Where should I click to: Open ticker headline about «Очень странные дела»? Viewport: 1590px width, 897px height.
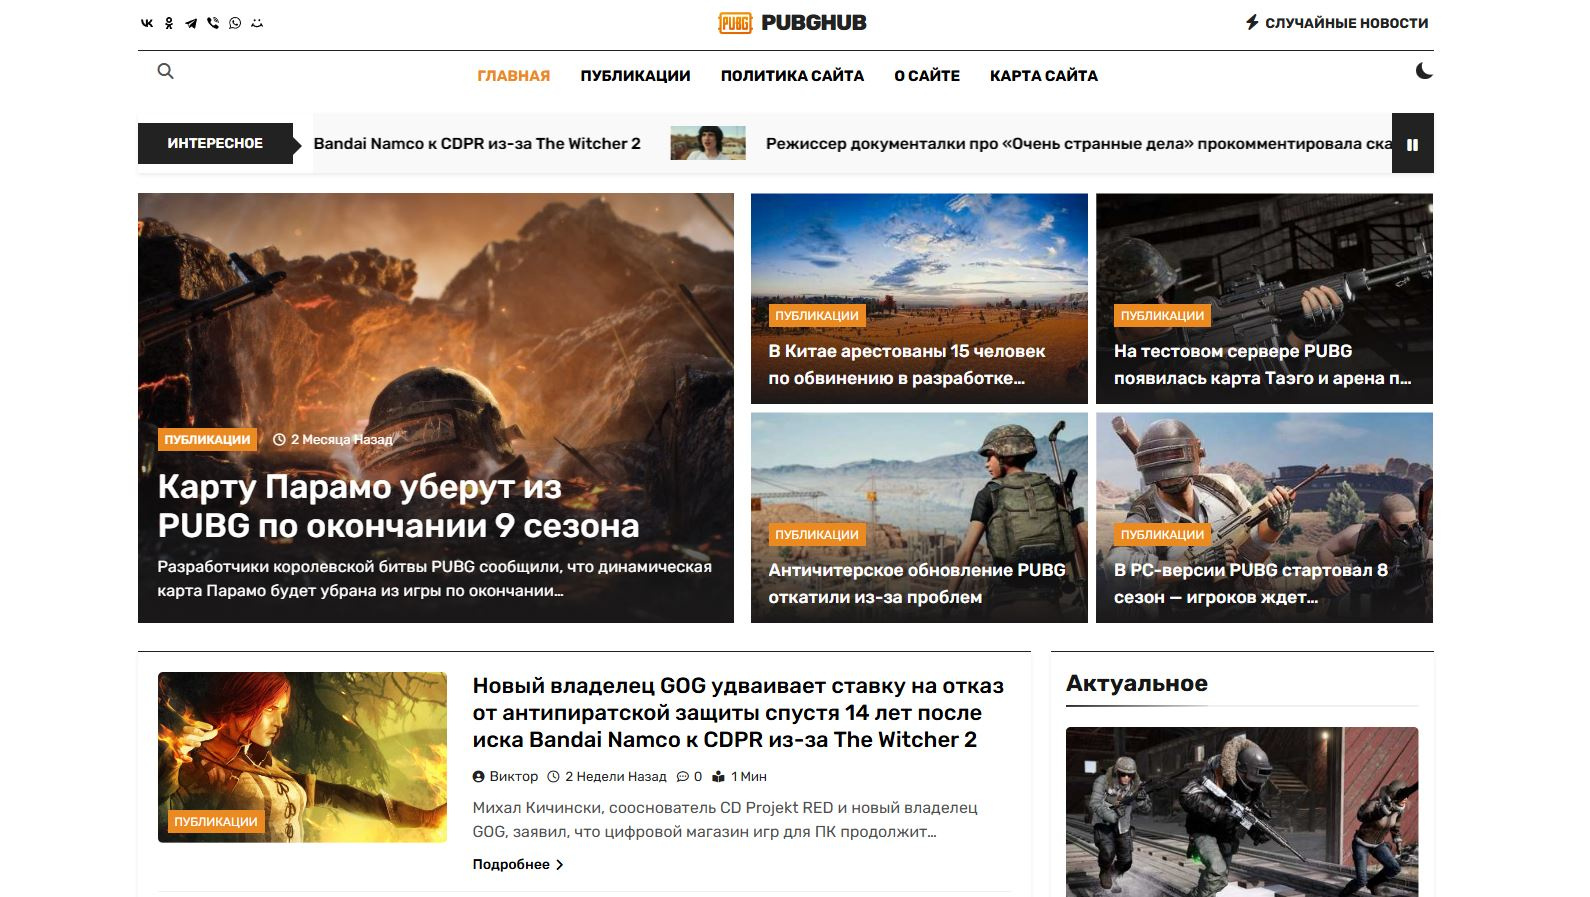[1079, 144]
